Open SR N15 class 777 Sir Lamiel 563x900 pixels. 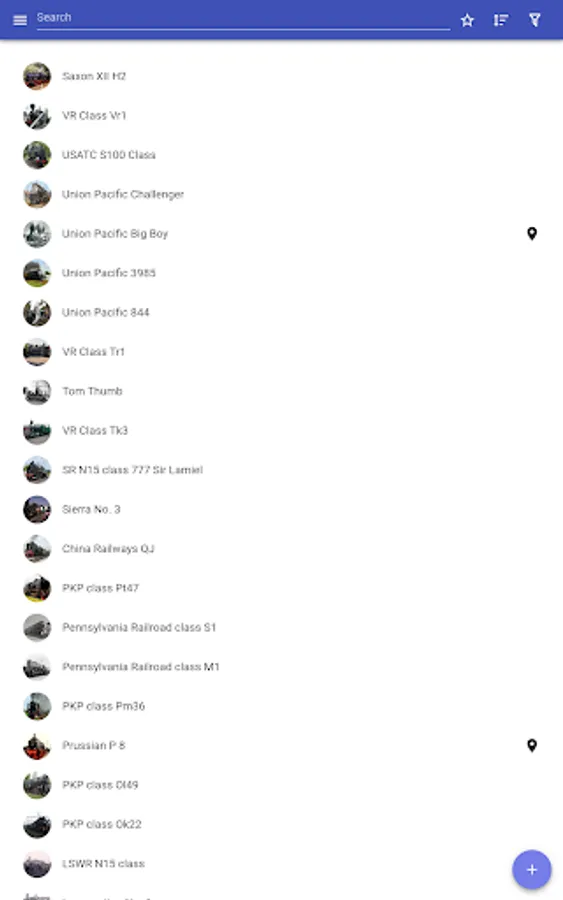(x=281, y=470)
